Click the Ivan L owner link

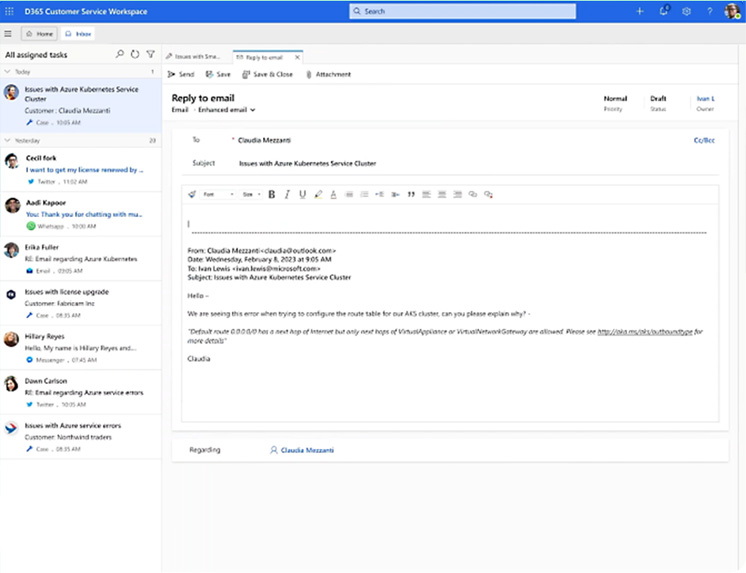pos(706,99)
